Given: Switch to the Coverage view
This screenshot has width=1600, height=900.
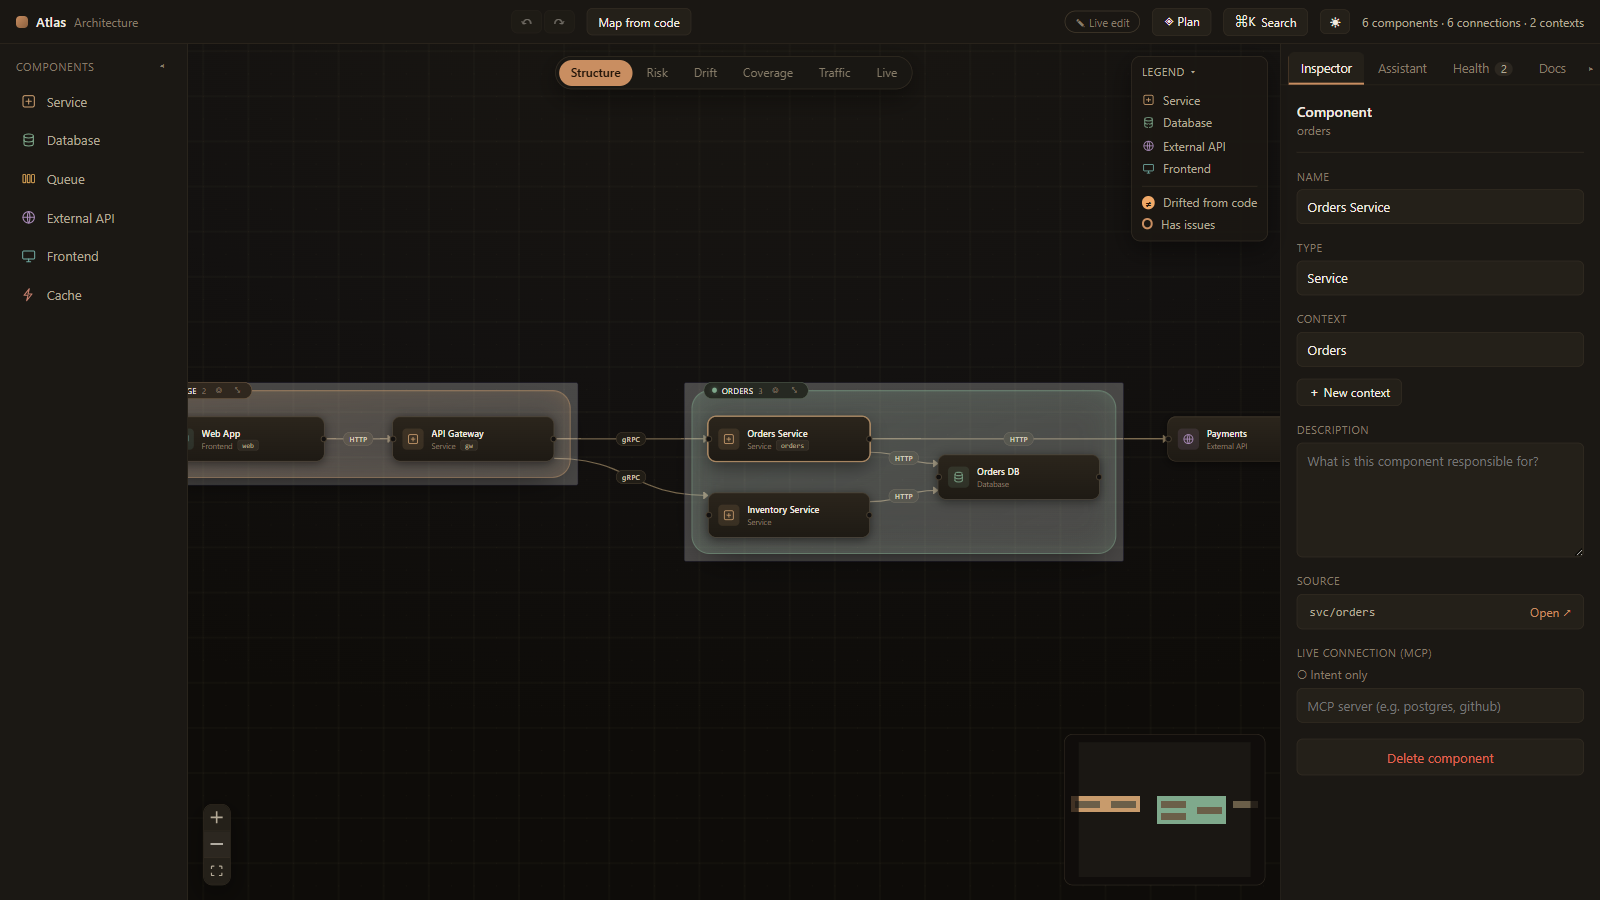Looking at the screenshot, I should click(x=768, y=73).
